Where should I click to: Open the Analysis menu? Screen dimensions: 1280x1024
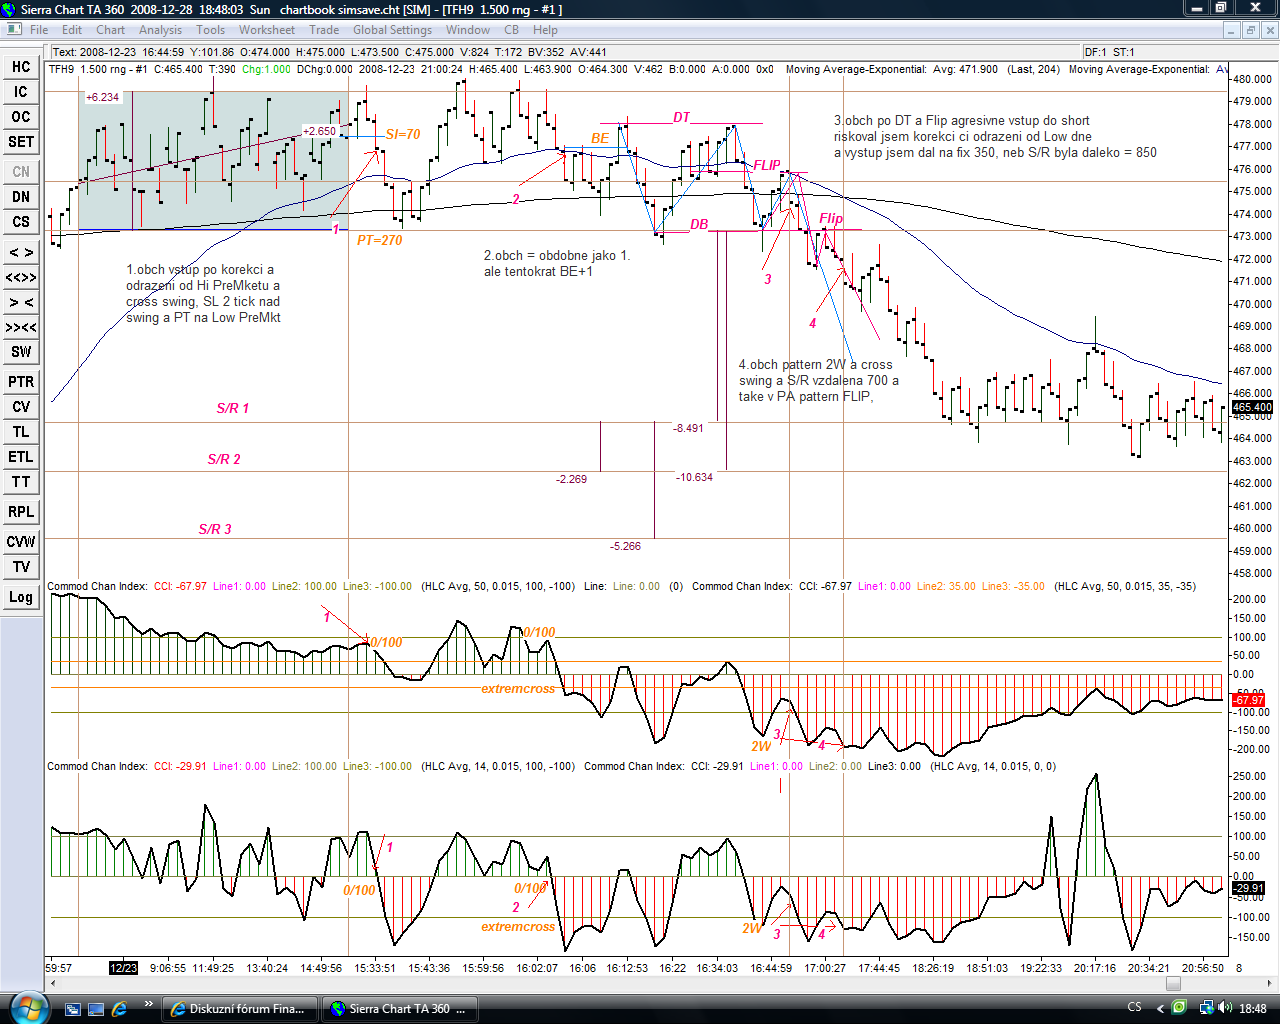pyautogui.click(x=161, y=30)
